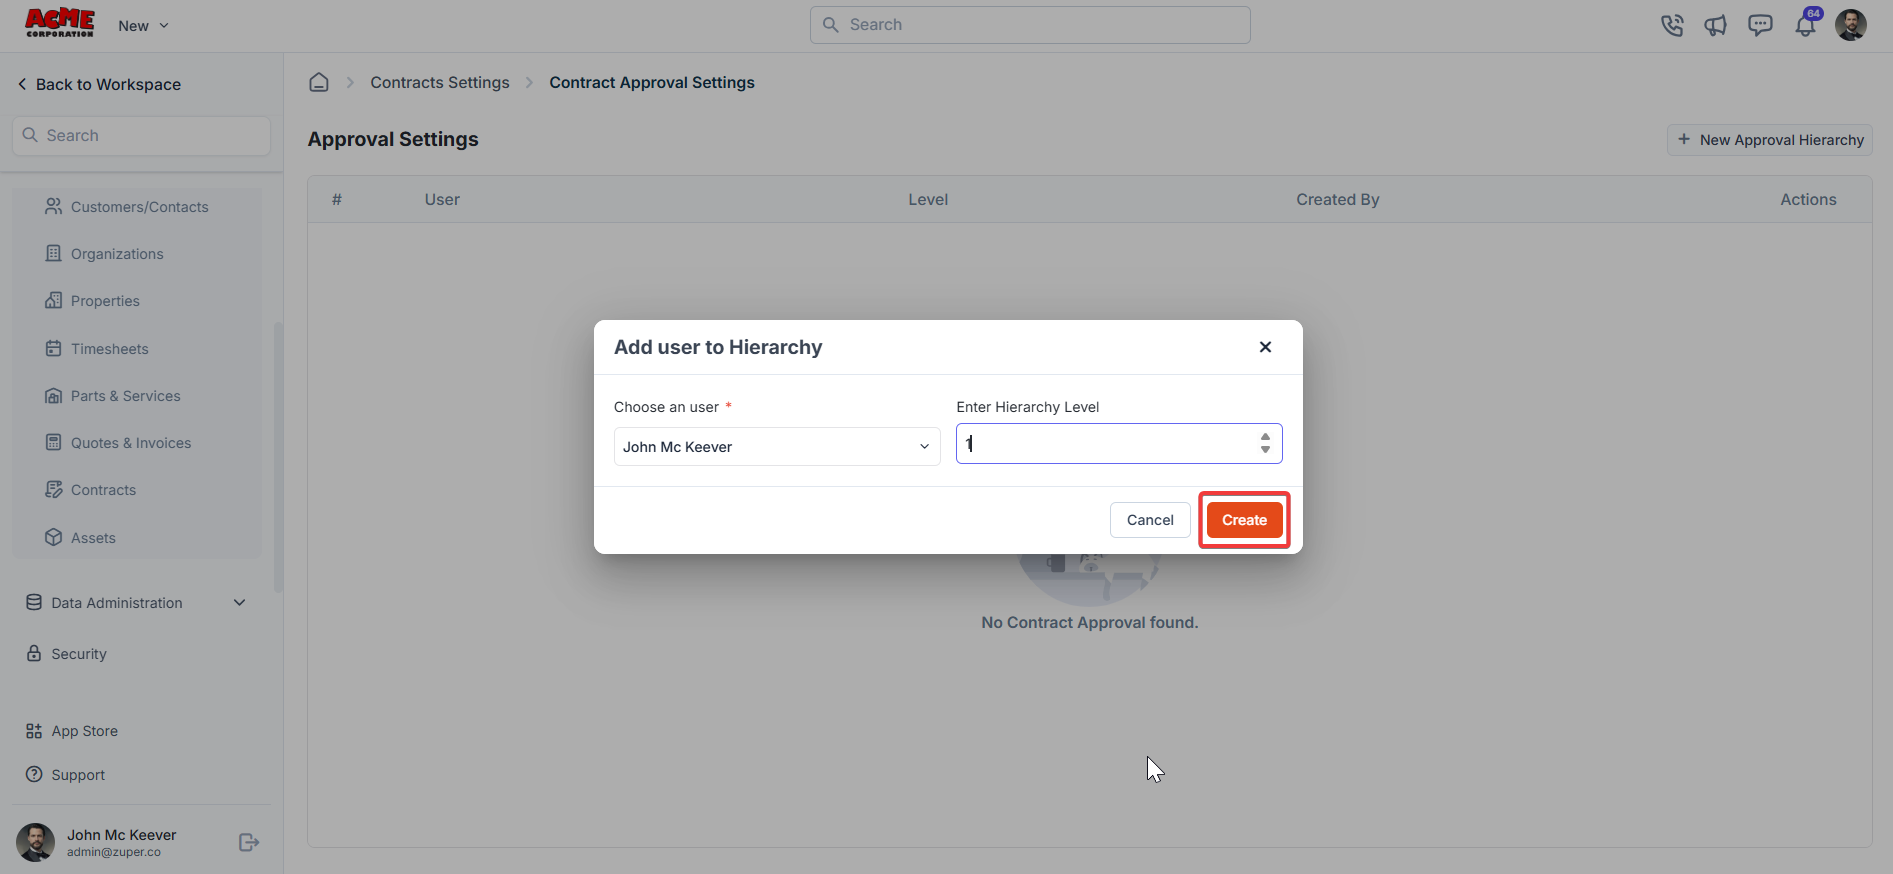Increase the hierarchy level with up arrow

click(1265, 437)
